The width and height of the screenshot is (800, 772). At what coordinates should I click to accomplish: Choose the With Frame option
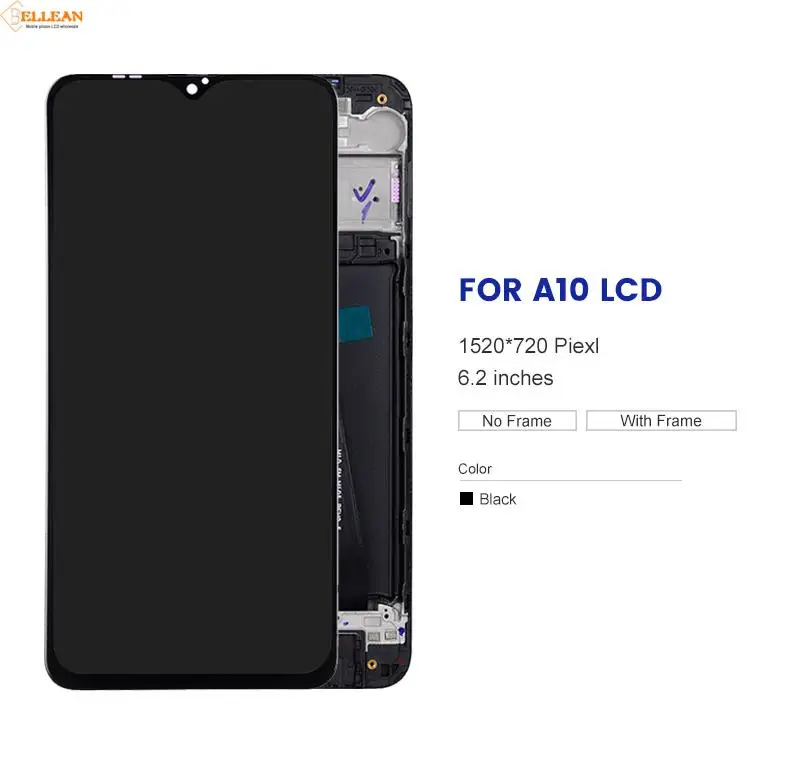(661, 420)
